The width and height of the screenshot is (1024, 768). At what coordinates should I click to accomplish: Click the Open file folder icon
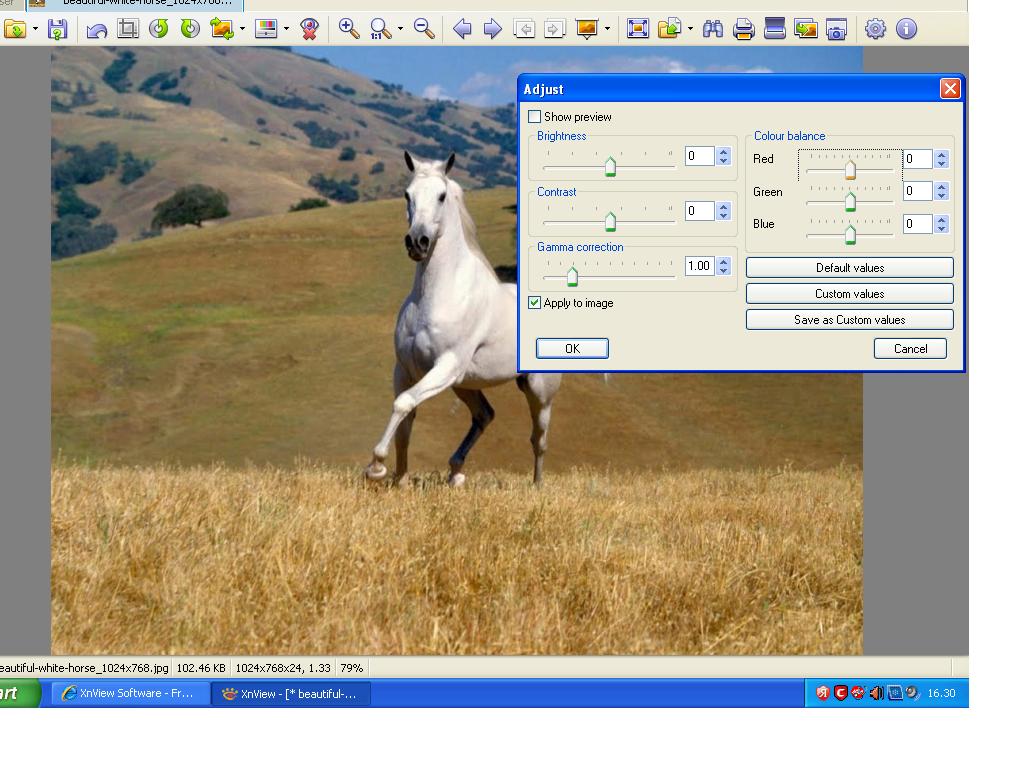(x=14, y=29)
